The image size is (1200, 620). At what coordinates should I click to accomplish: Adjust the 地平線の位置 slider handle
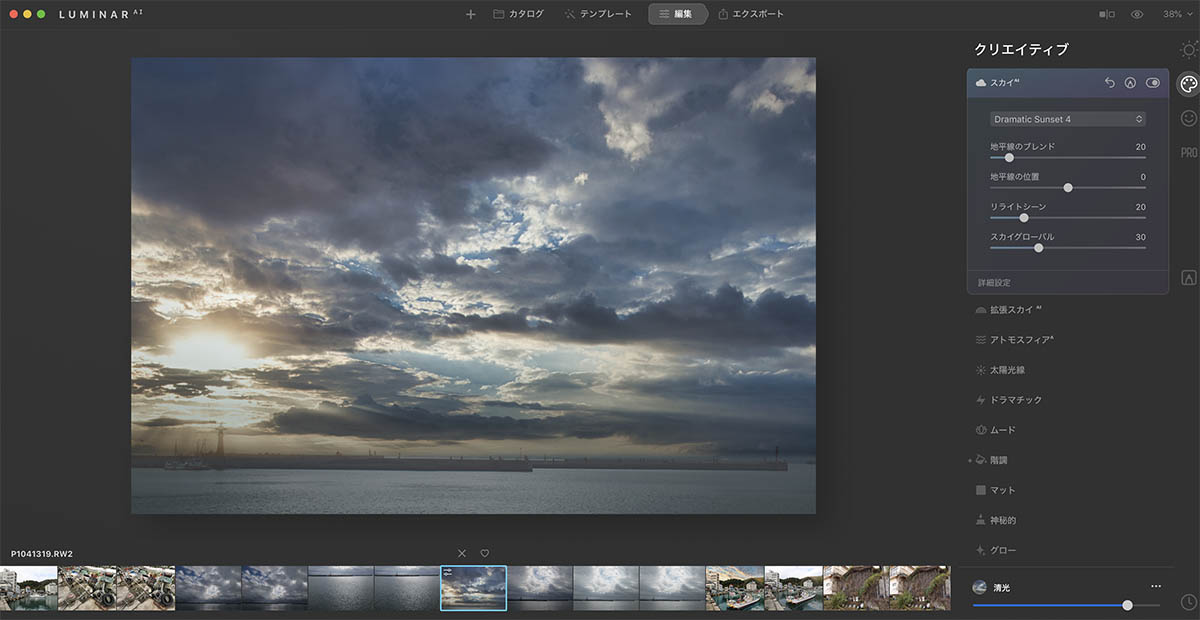click(1068, 187)
